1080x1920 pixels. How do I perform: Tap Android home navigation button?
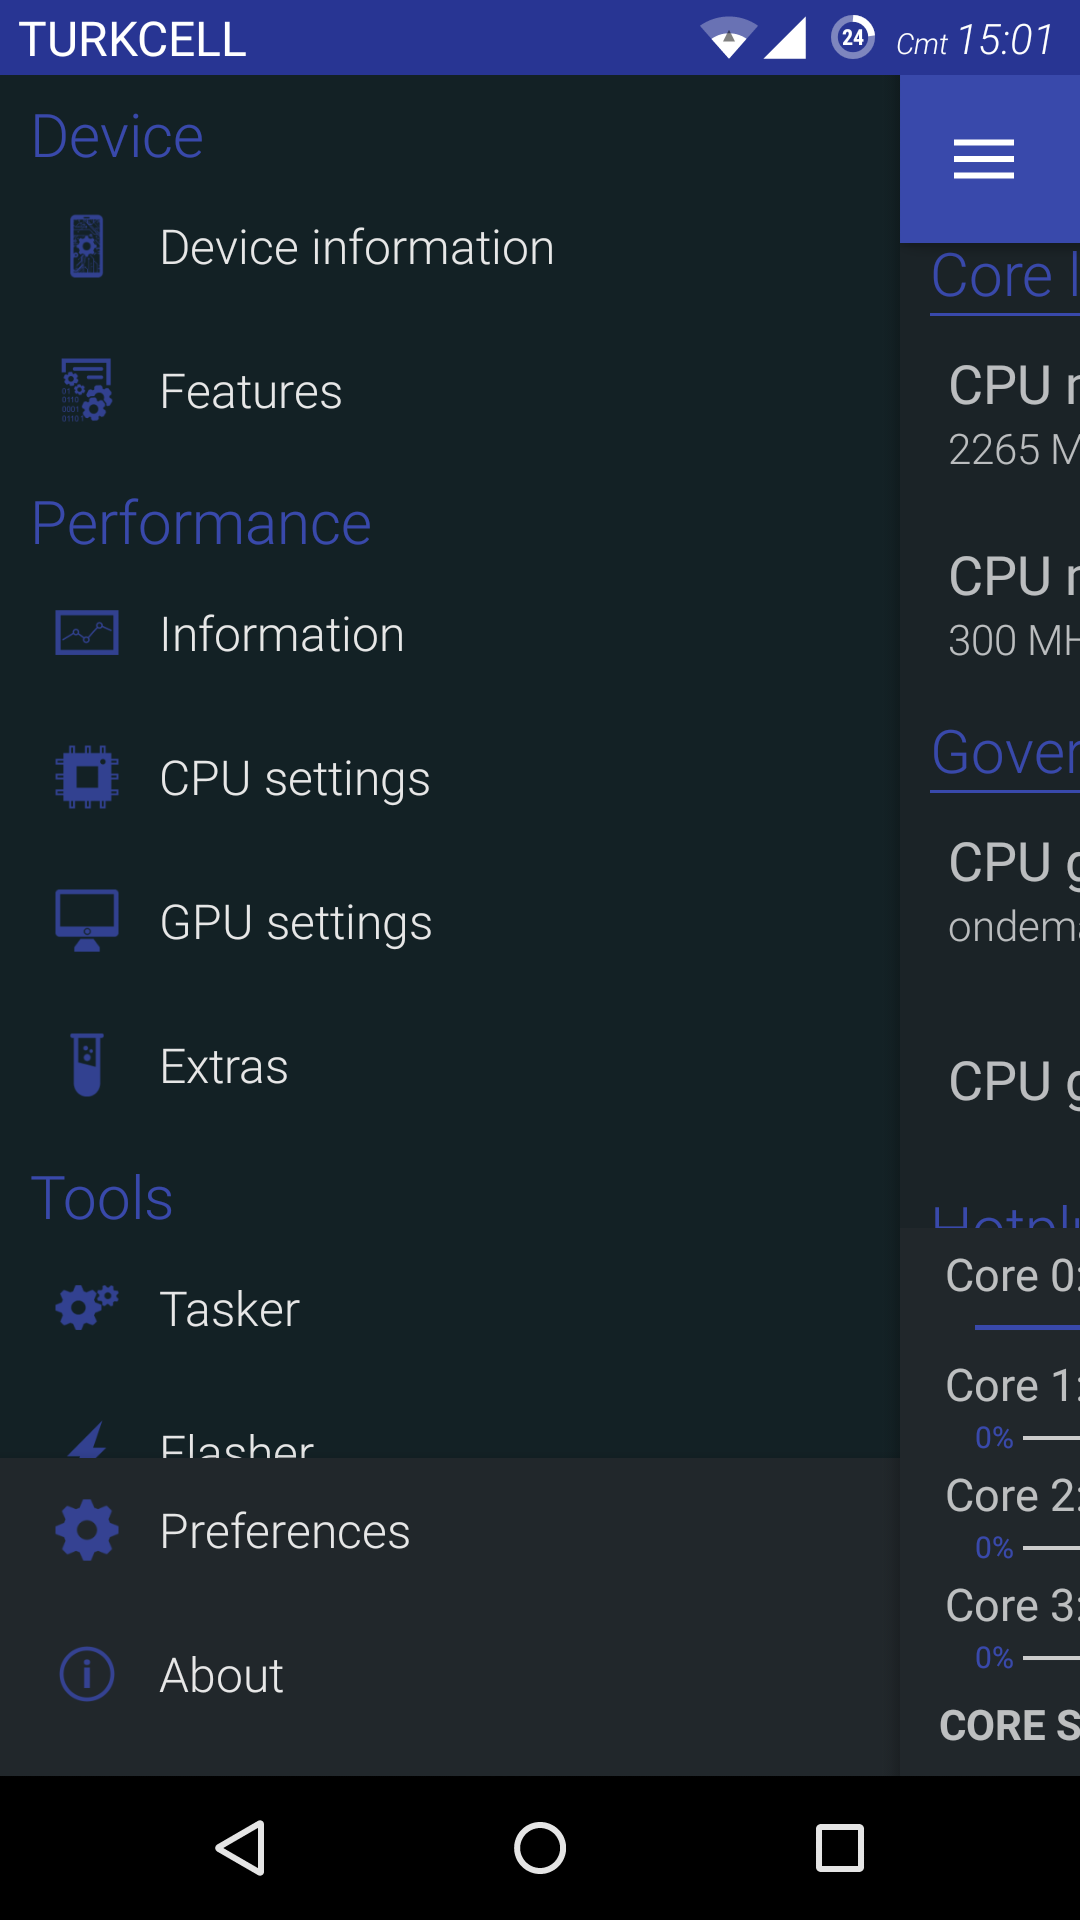540,1847
